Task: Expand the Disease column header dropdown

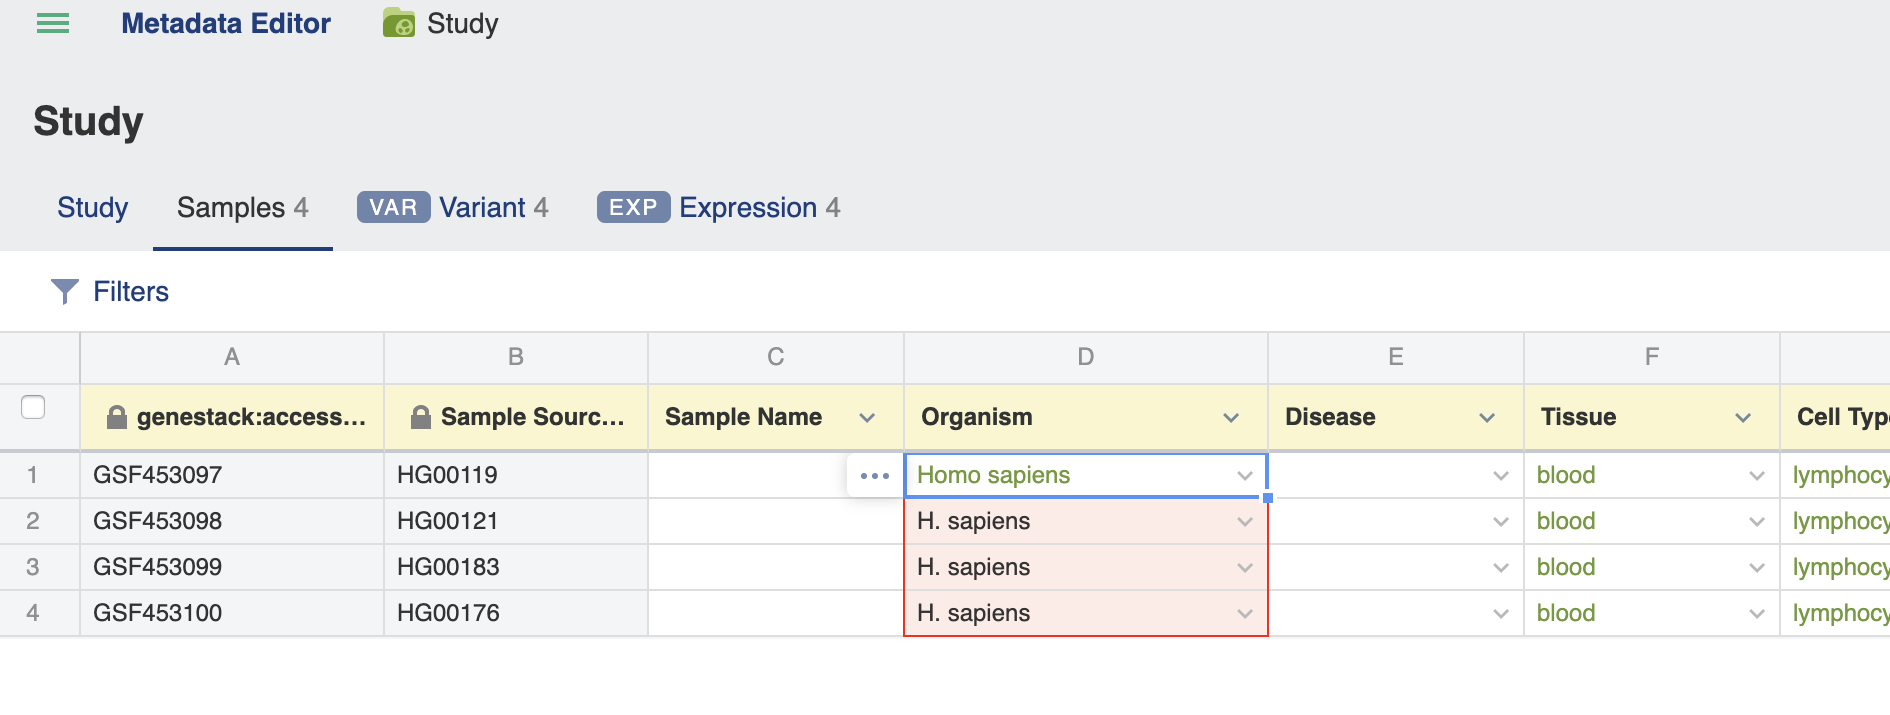Action: [1487, 418]
